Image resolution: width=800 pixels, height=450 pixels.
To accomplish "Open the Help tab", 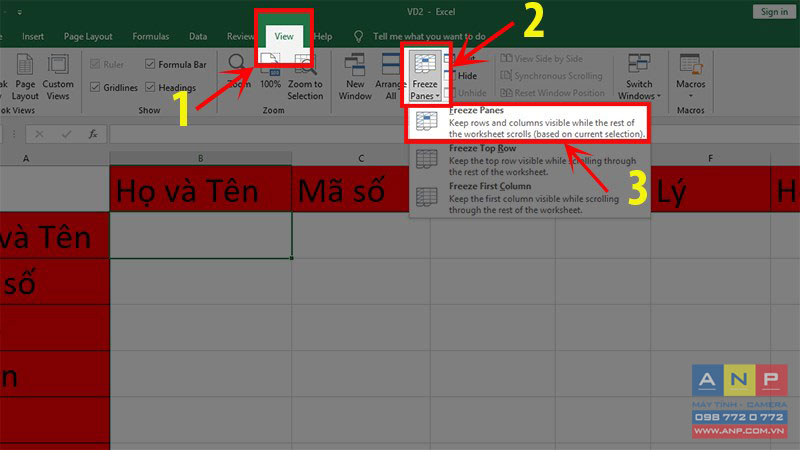I will click(323, 36).
